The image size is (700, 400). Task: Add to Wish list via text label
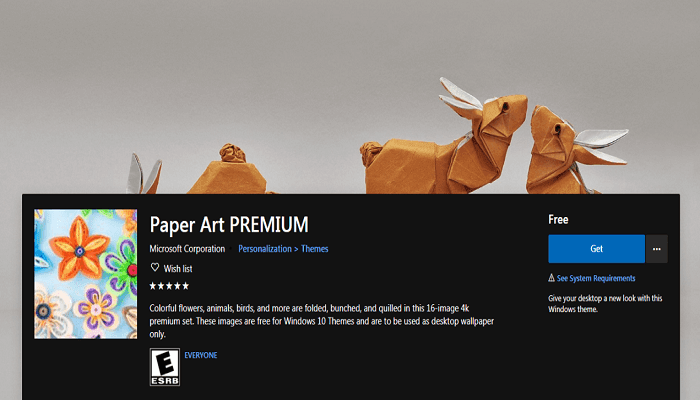(x=178, y=269)
